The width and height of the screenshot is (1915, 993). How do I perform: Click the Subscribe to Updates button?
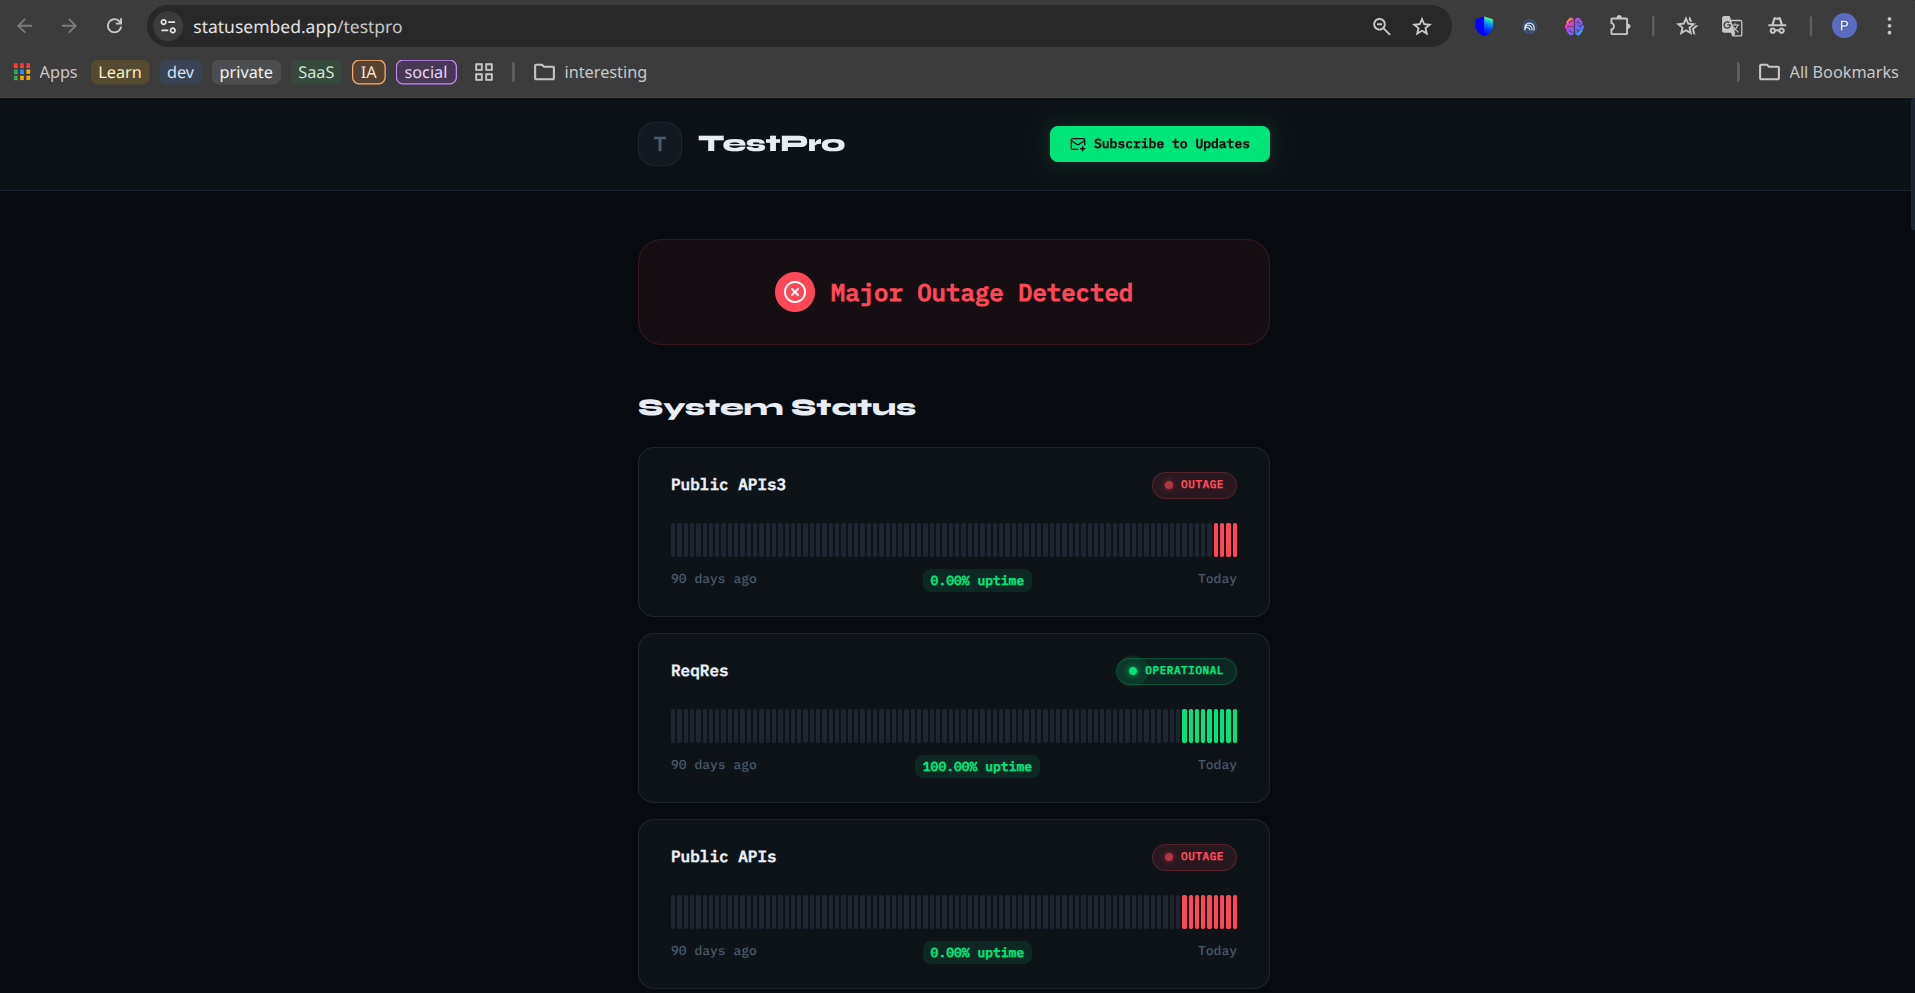coord(1160,144)
